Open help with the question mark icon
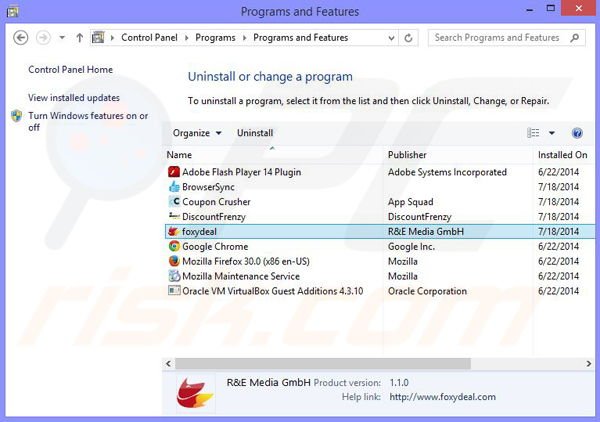600x422 pixels. coord(577,133)
